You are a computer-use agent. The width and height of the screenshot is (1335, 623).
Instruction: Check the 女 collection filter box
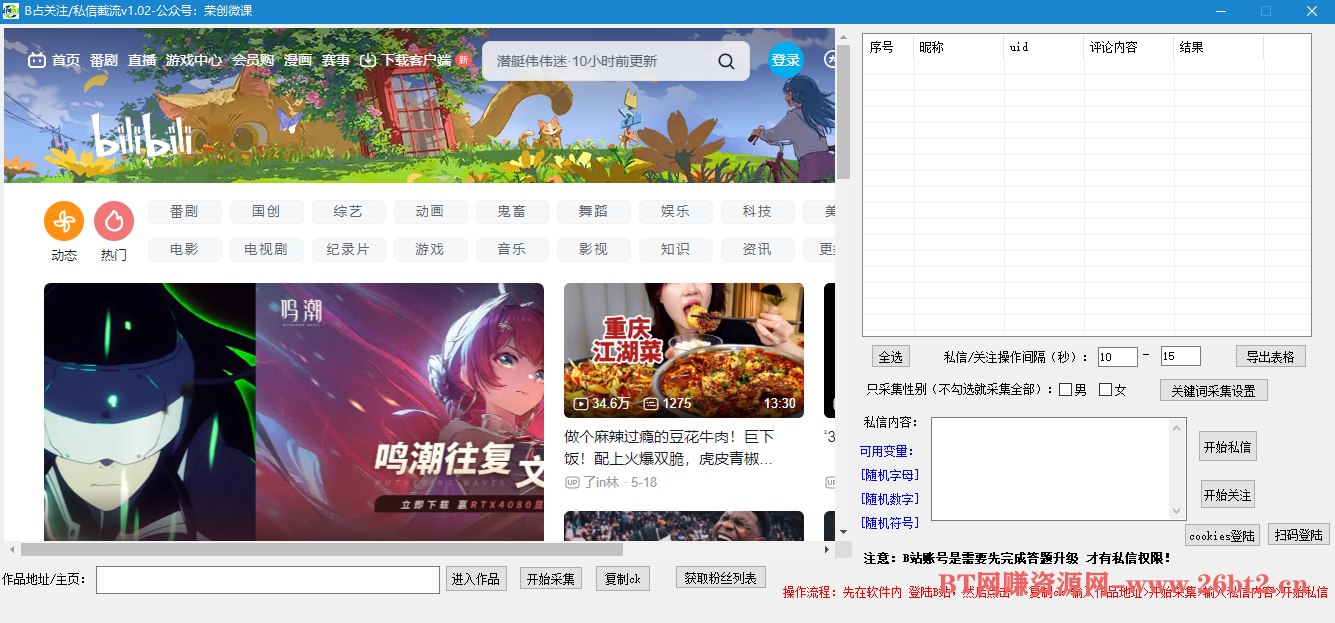click(1104, 390)
